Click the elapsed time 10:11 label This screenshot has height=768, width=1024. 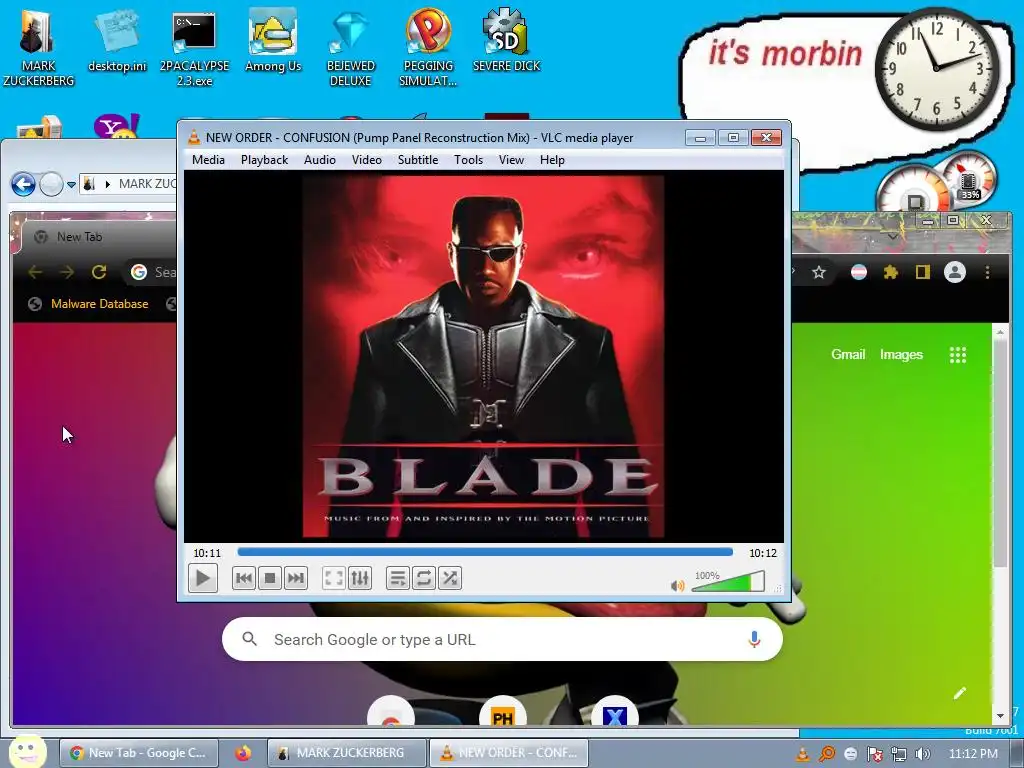pos(207,553)
